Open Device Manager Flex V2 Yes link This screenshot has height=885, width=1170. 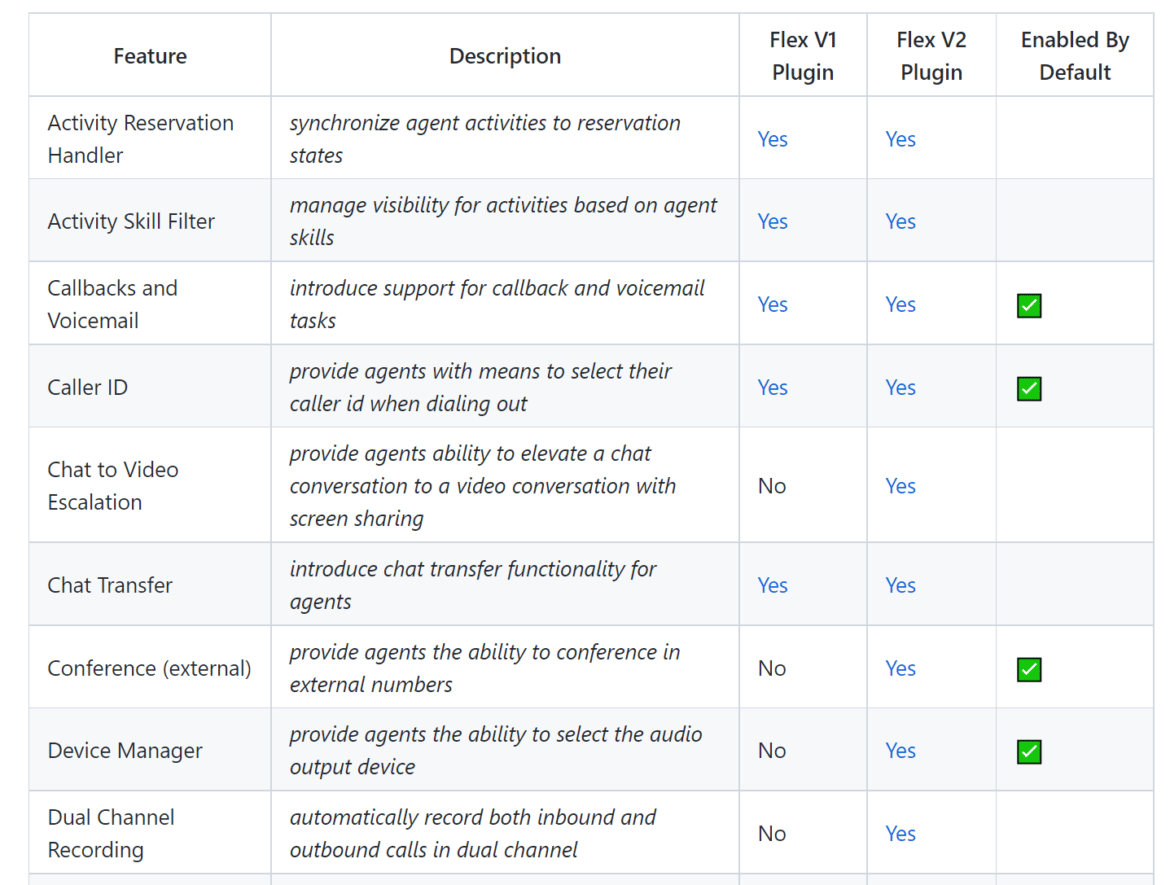point(900,750)
